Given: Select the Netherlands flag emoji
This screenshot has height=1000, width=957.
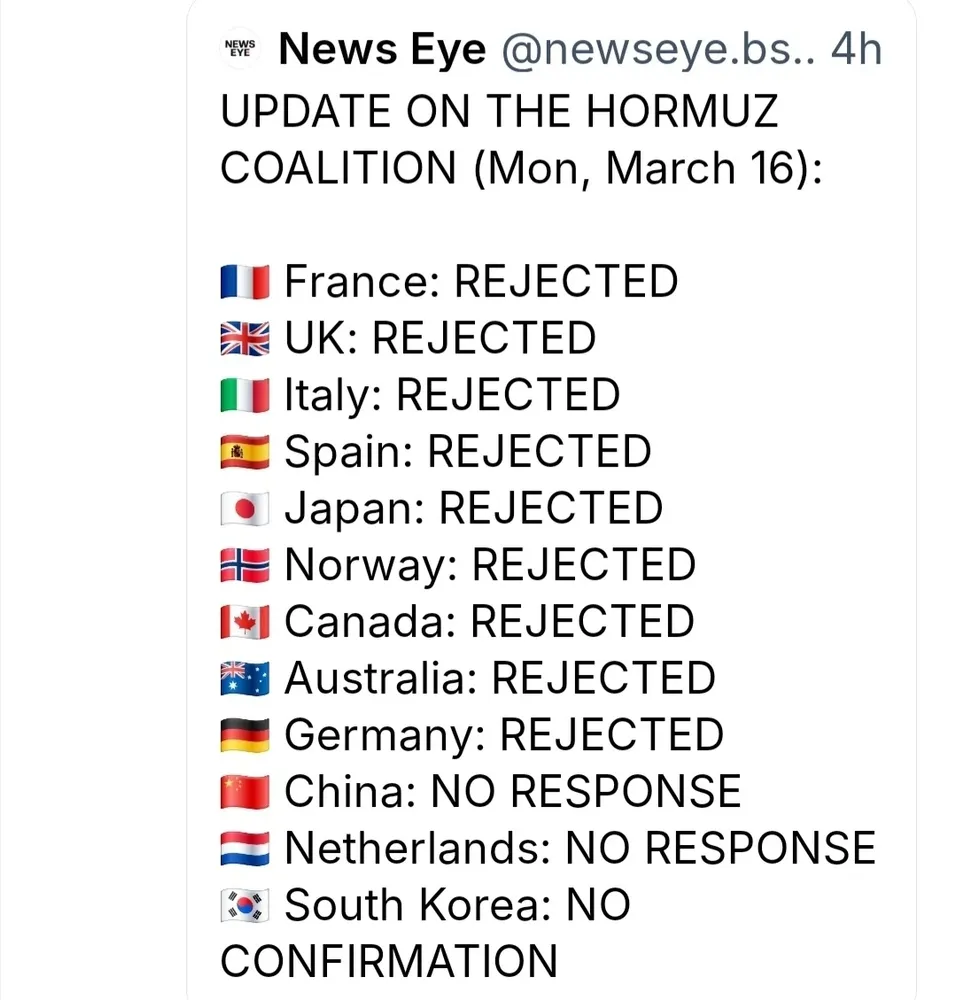Looking at the screenshot, I should (x=245, y=849).
